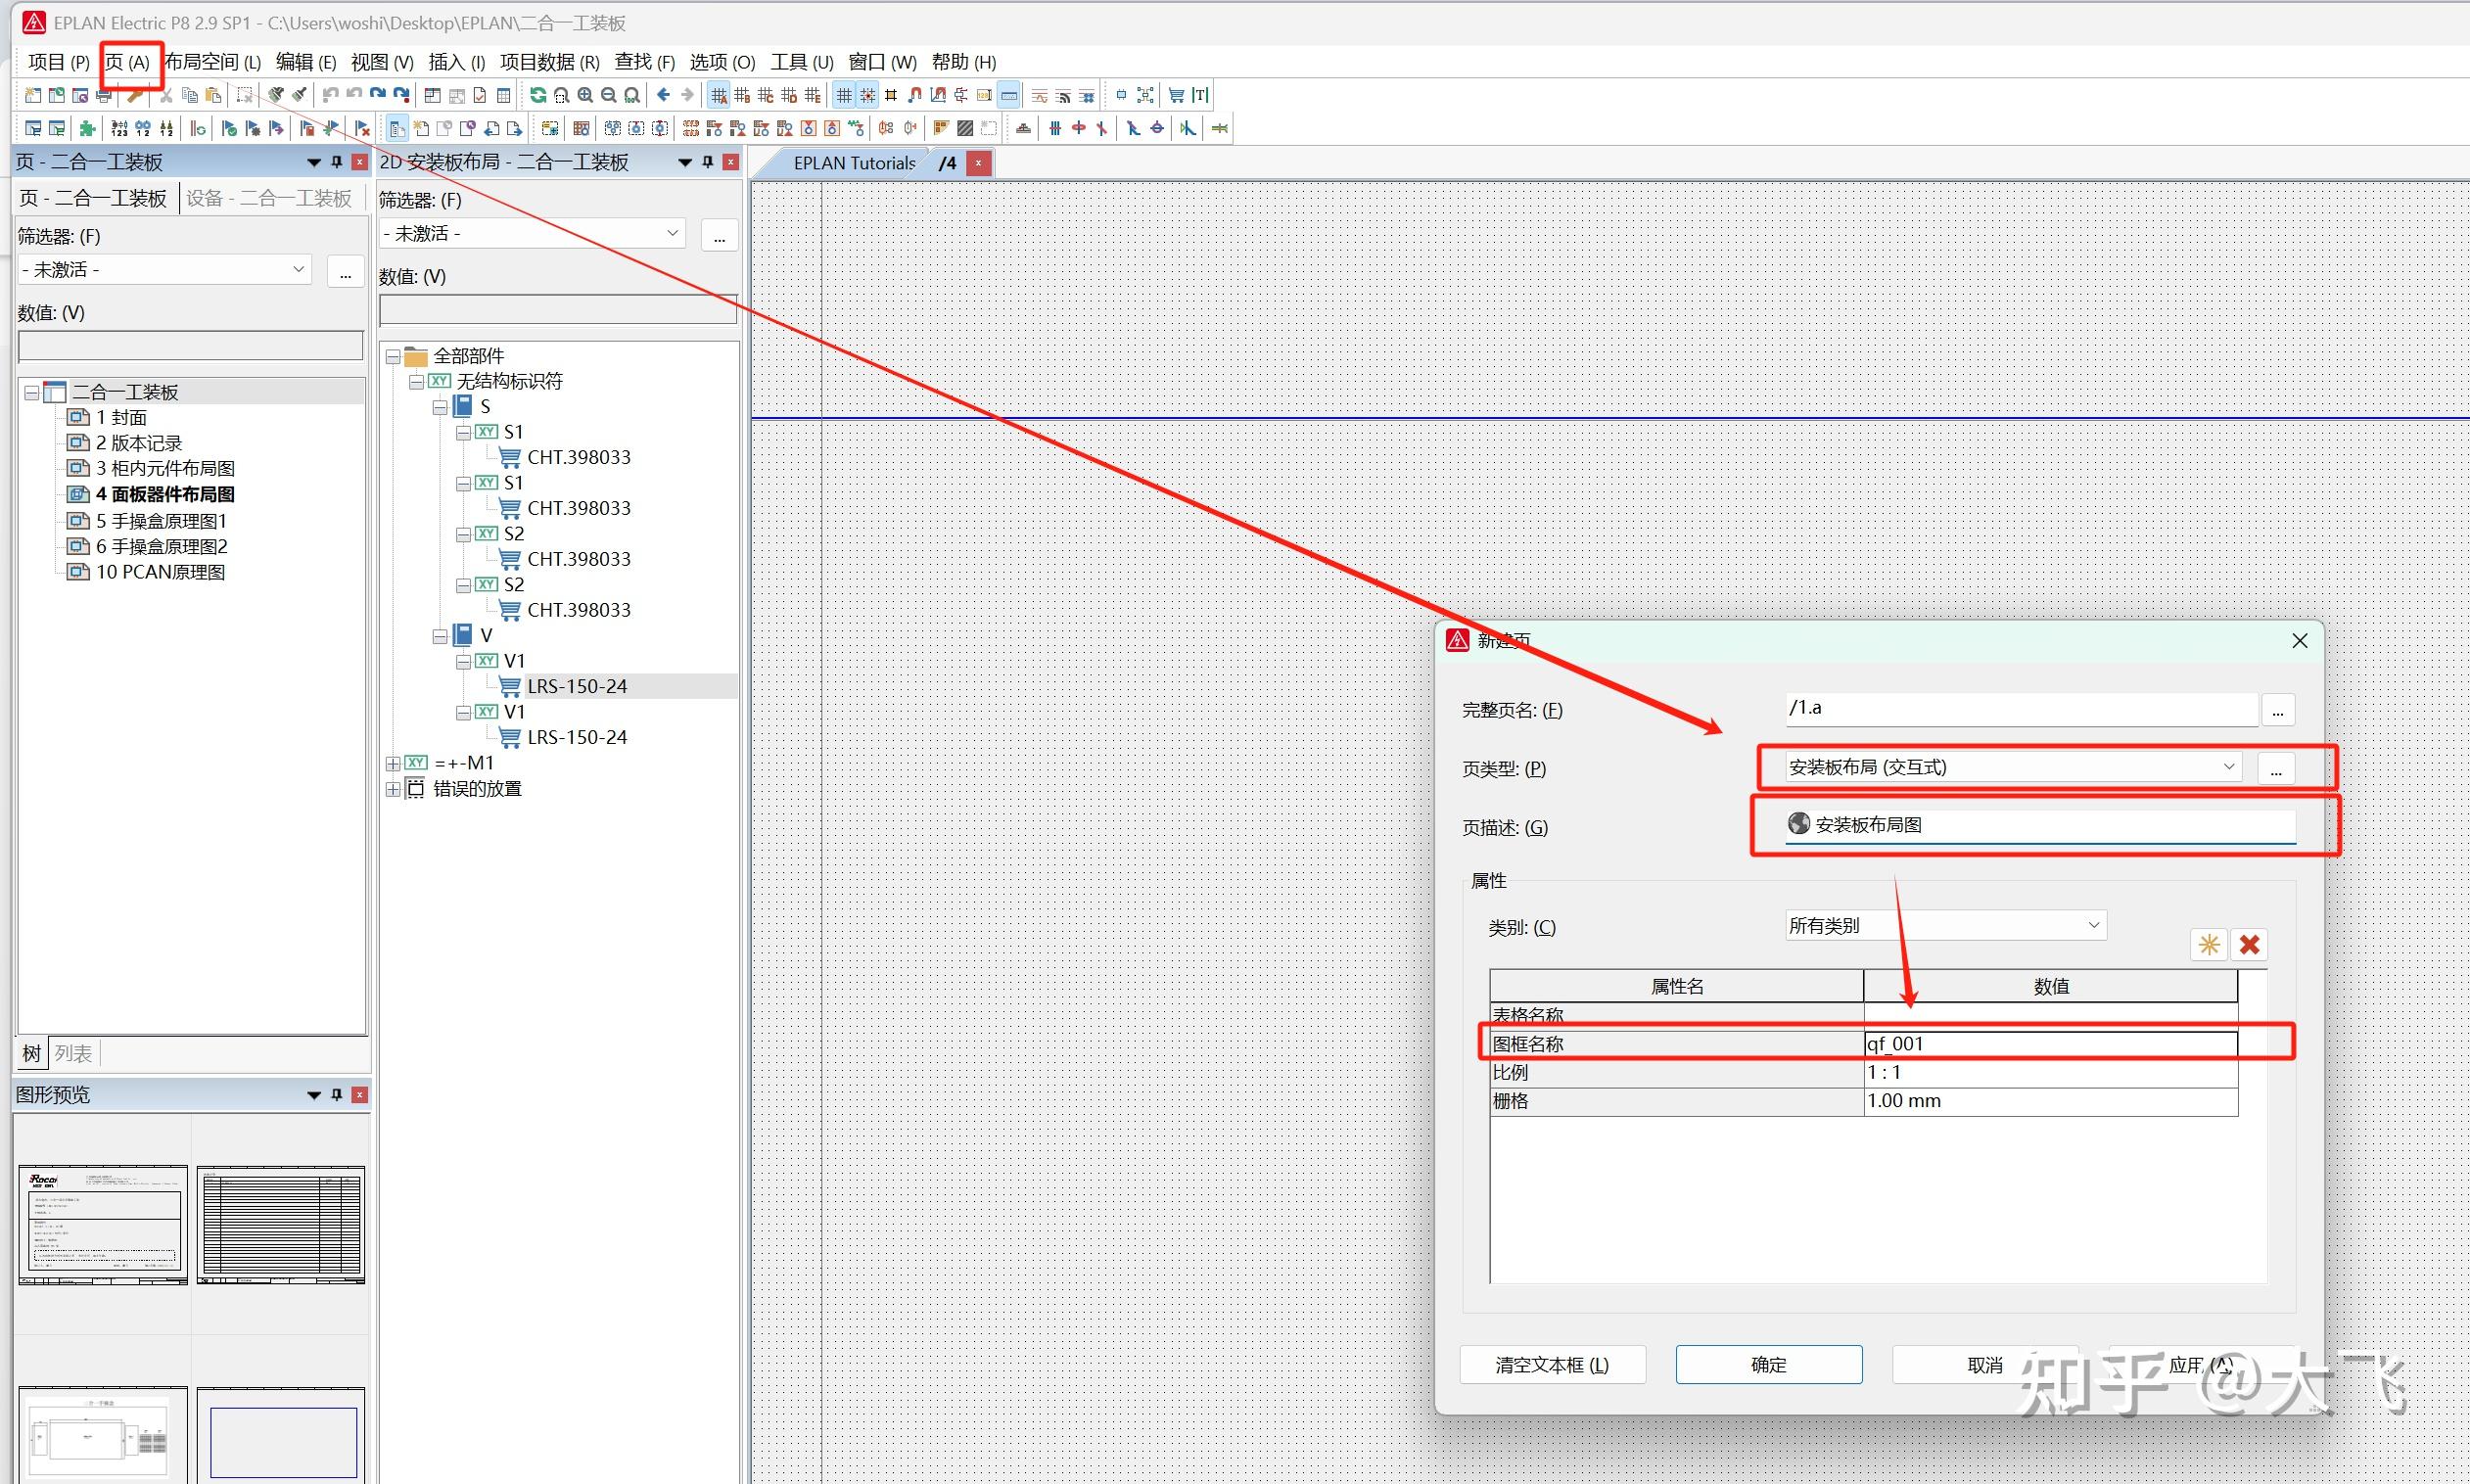Collapse the 二合一工装板 project tree node

[32, 392]
